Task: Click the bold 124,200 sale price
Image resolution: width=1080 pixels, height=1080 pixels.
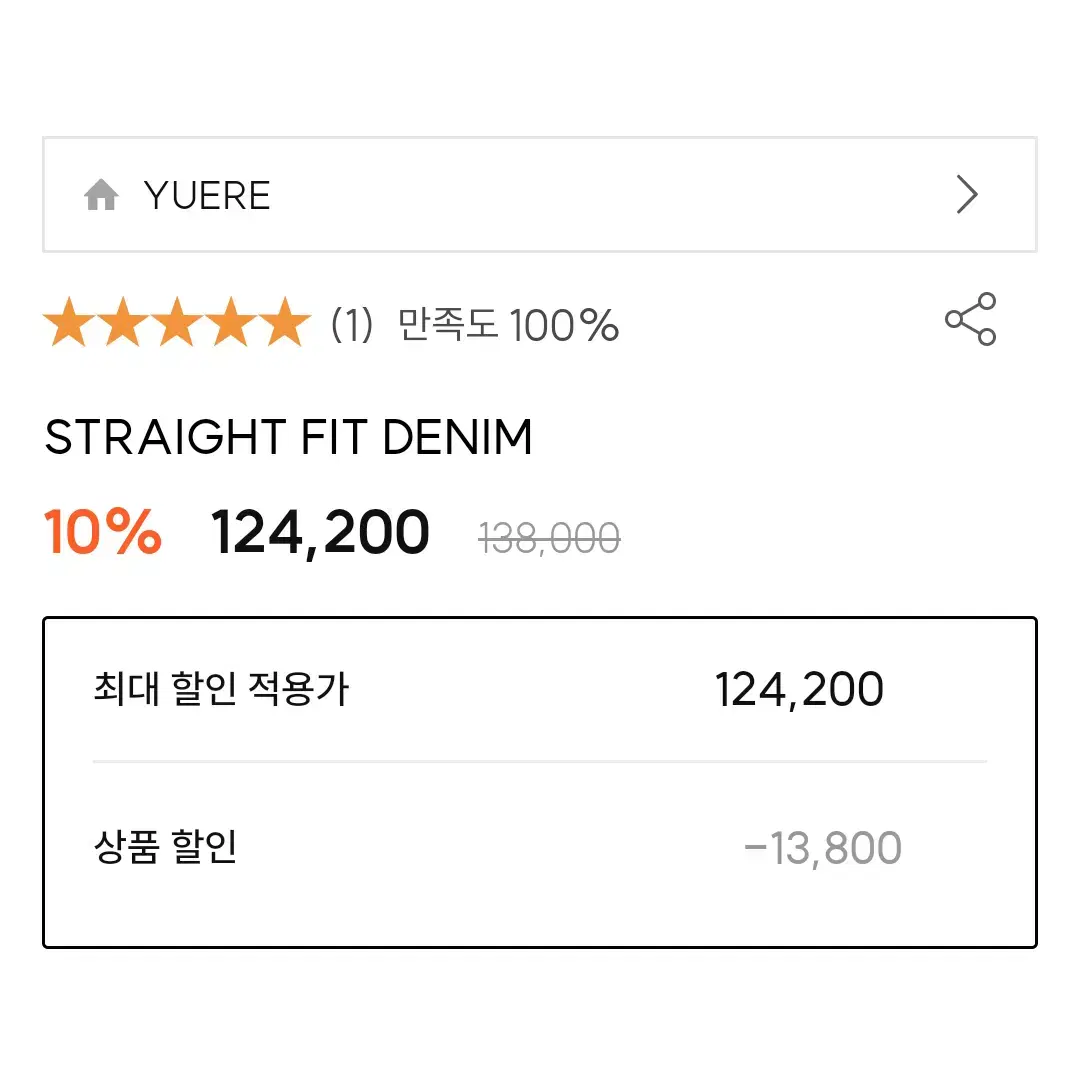Action: coord(320,532)
